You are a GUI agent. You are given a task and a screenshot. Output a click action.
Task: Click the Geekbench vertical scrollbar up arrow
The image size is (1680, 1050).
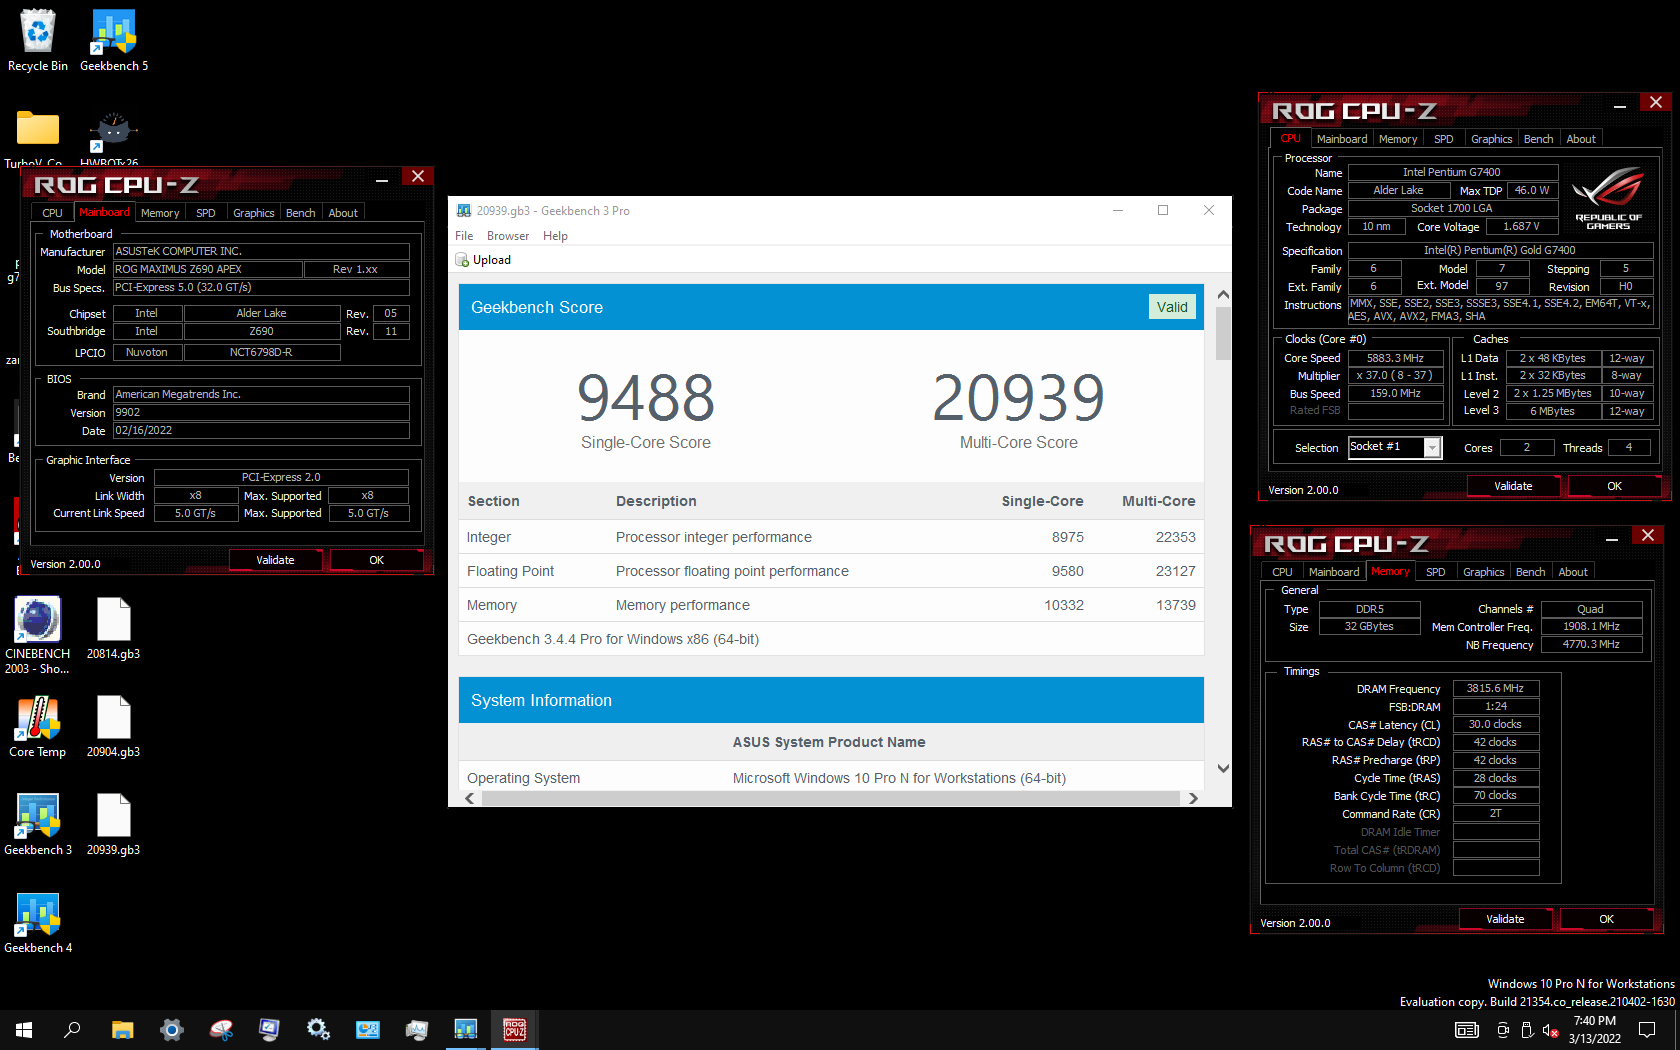tap(1223, 295)
